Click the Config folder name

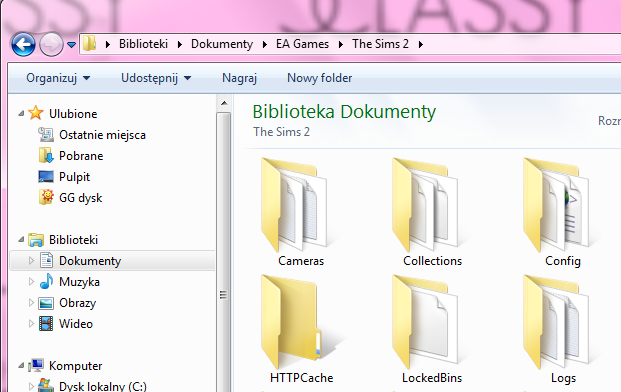tap(563, 261)
